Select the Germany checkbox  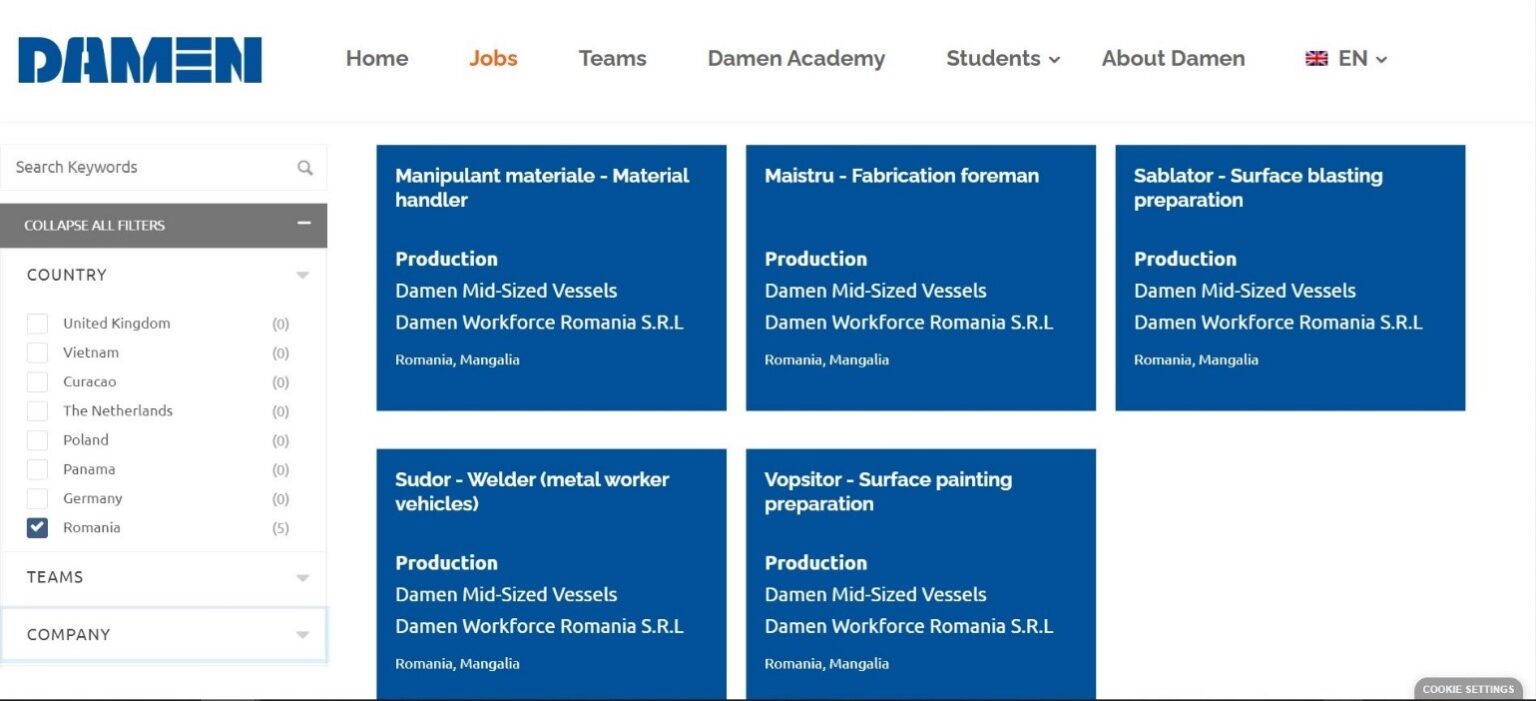tap(37, 498)
